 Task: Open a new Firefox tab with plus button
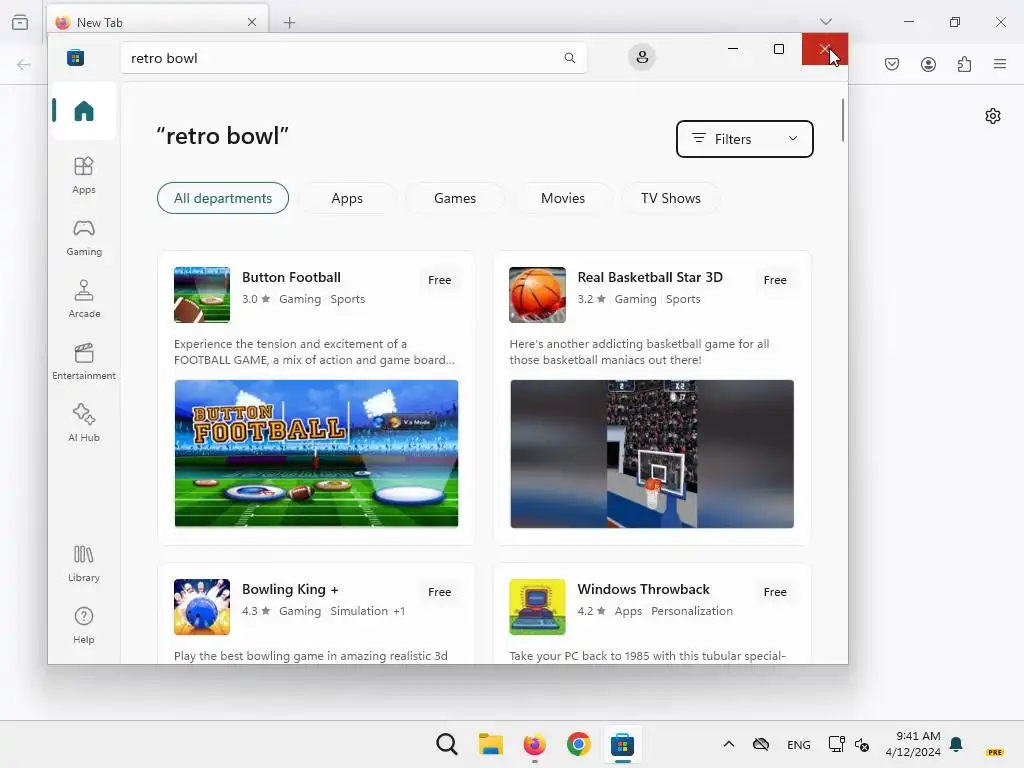[x=289, y=22]
